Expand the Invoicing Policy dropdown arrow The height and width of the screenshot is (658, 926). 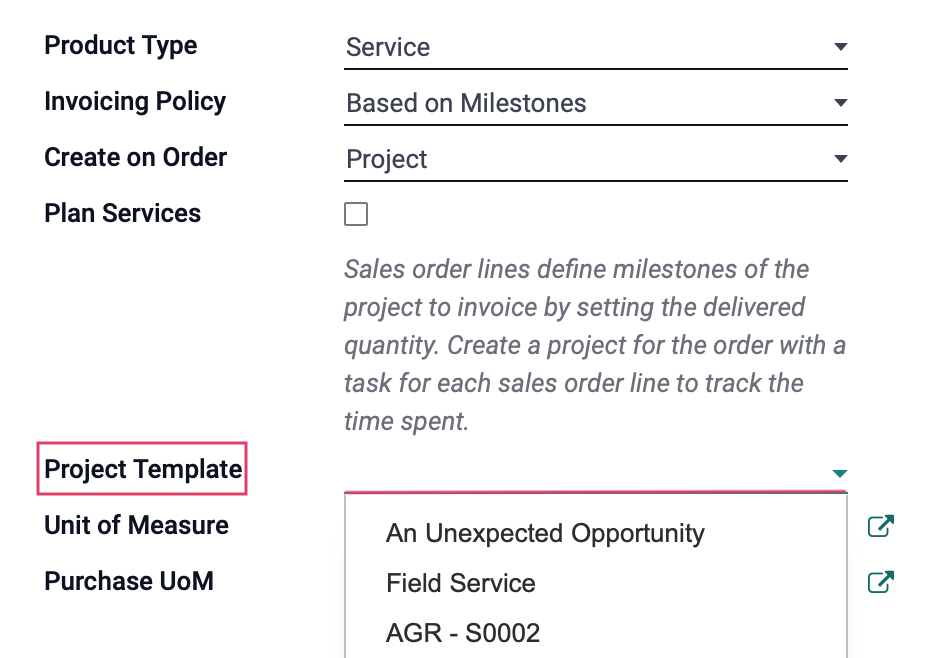(840, 103)
